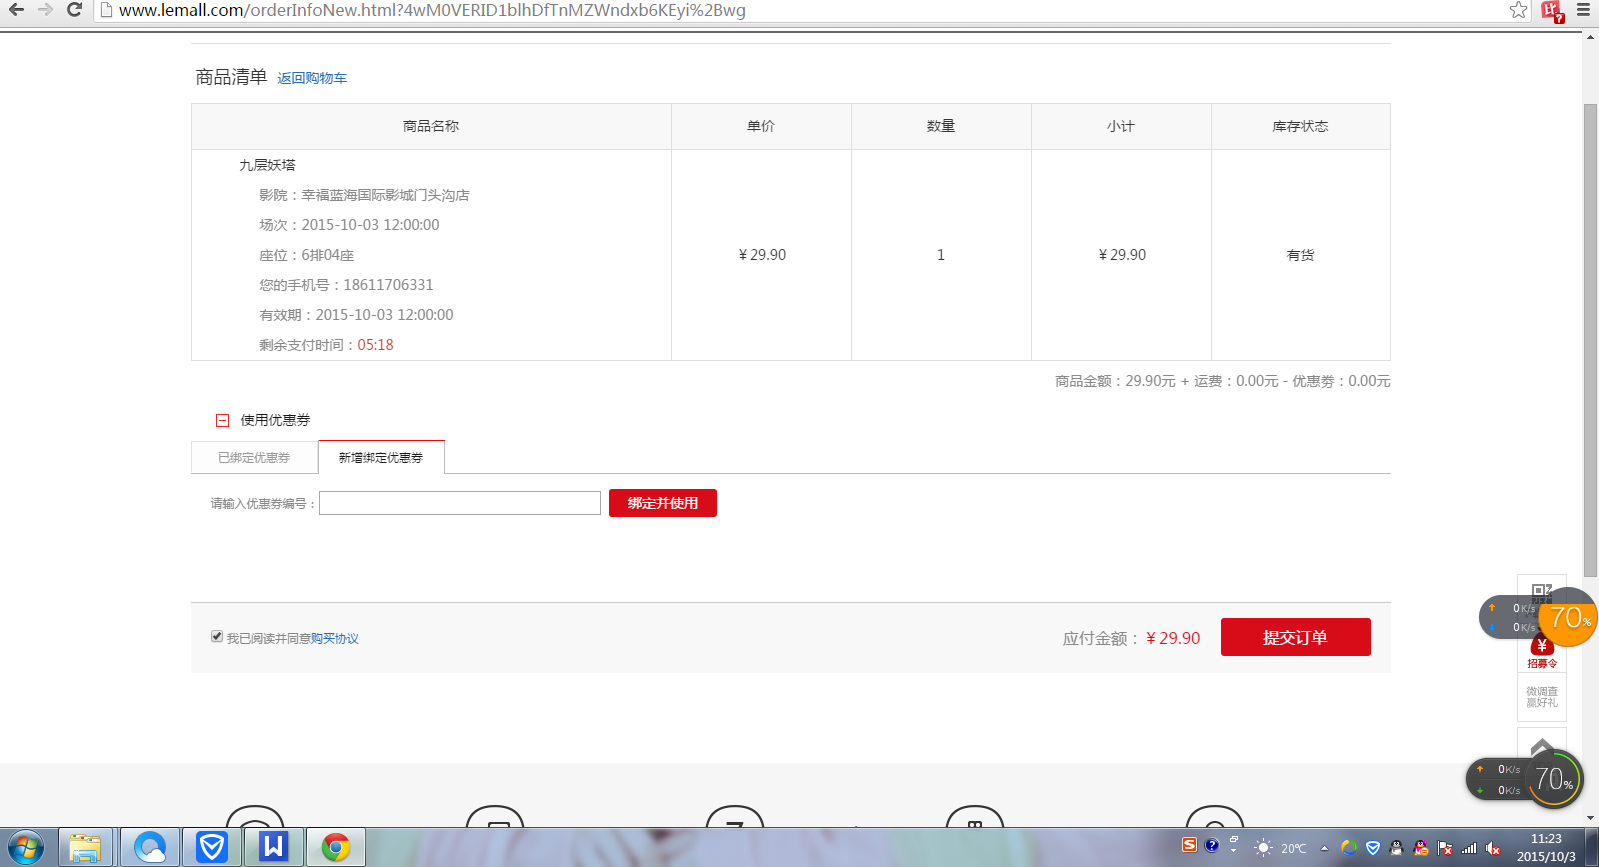Open the Chrome menu (hamburger icon)

coord(1583,10)
